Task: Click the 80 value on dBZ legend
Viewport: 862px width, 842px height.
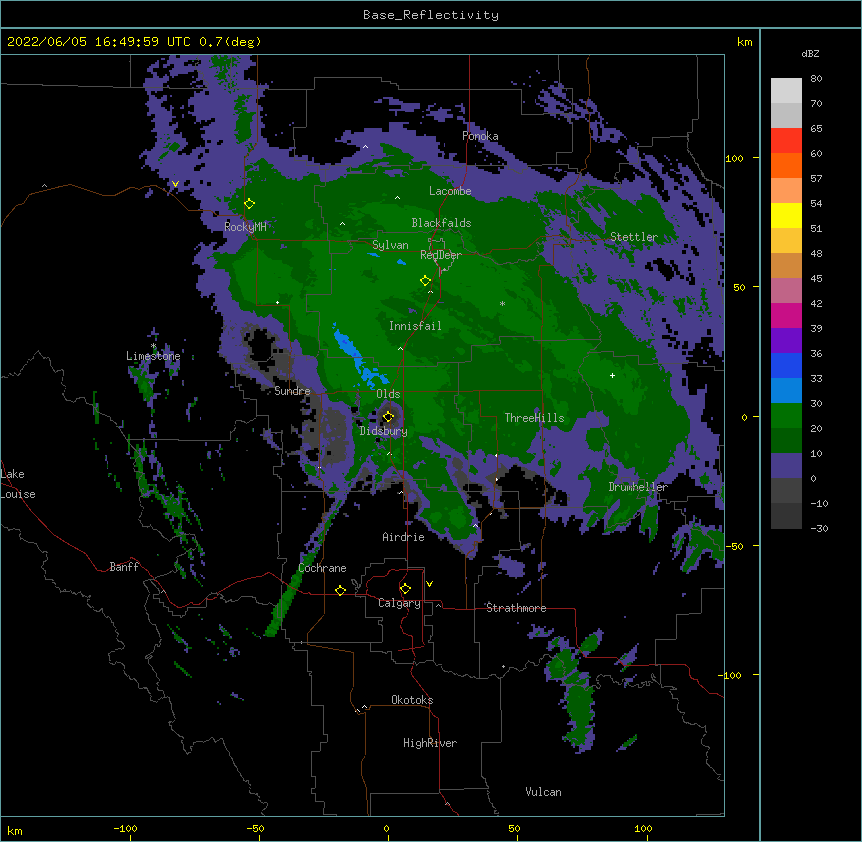Action: (x=816, y=79)
